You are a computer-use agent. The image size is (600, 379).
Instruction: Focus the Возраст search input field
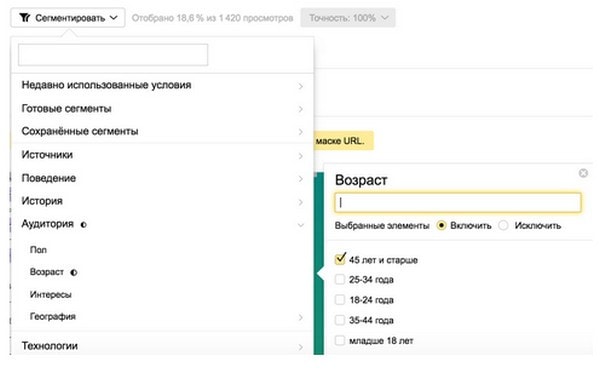(x=458, y=203)
